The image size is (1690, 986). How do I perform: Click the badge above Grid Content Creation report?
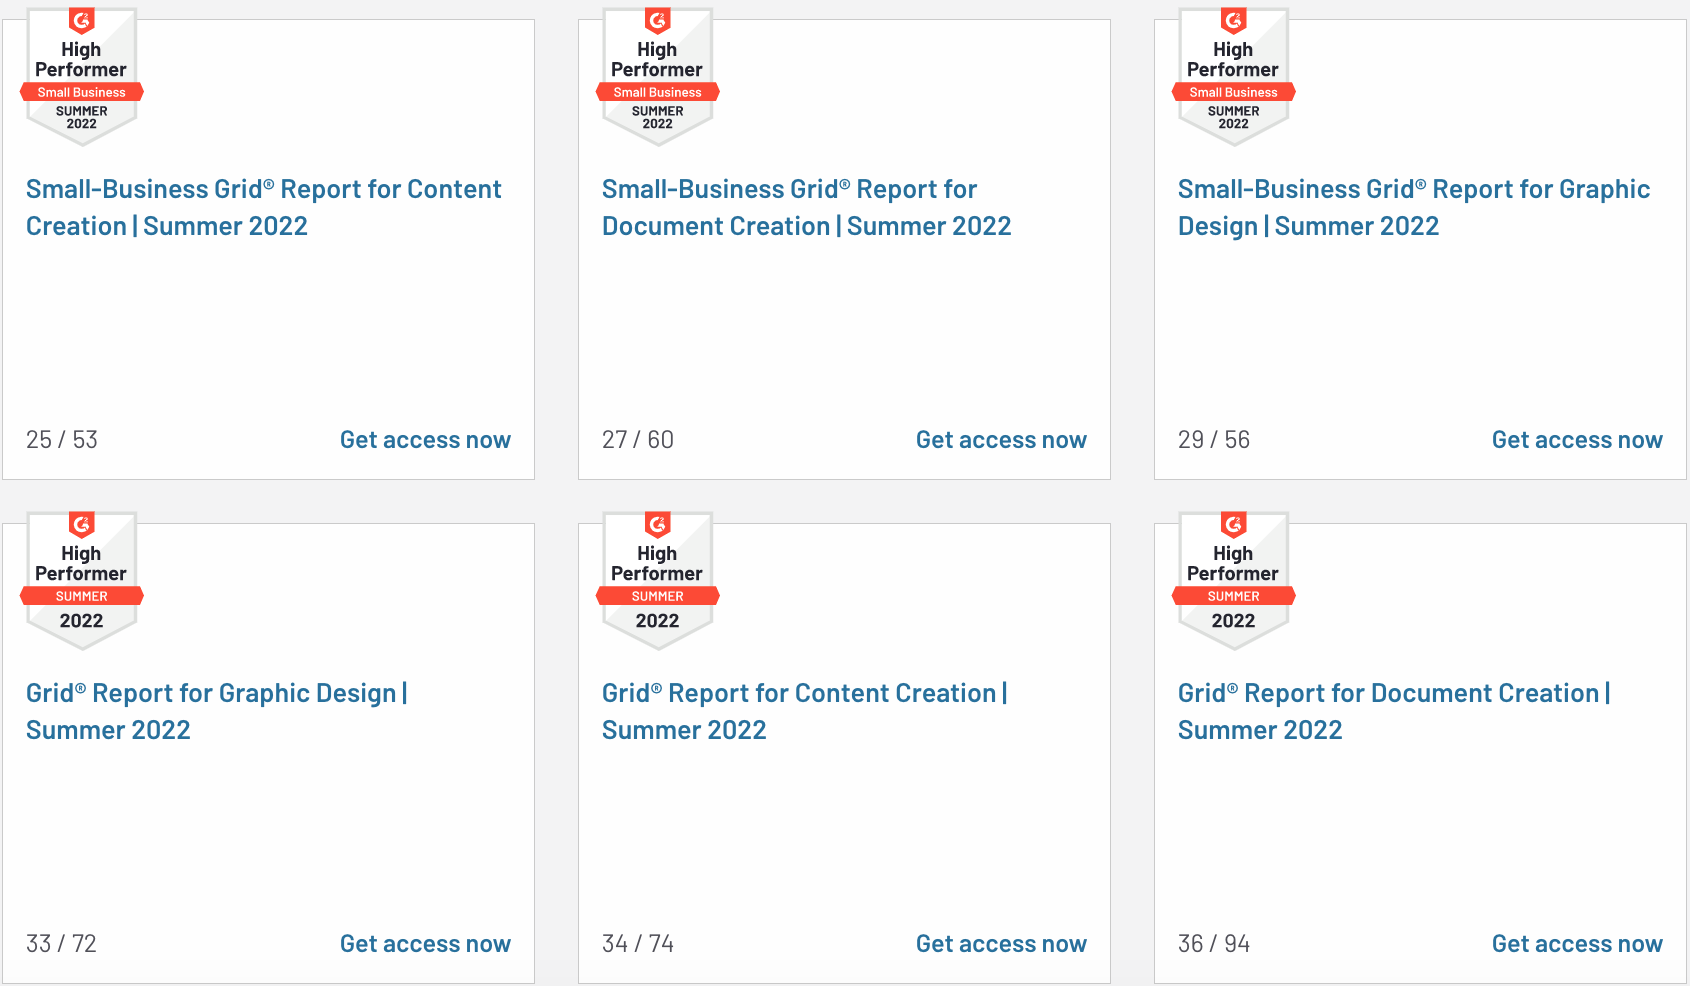click(x=658, y=581)
